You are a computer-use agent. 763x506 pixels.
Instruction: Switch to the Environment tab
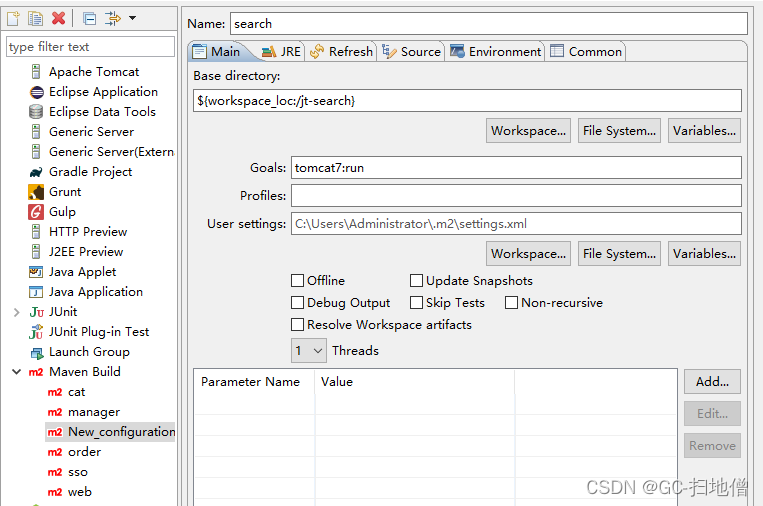click(495, 52)
